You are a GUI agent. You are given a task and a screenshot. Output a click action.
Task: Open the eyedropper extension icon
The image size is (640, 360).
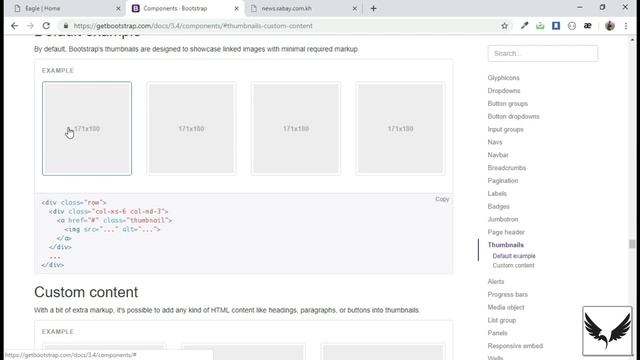[524, 26]
